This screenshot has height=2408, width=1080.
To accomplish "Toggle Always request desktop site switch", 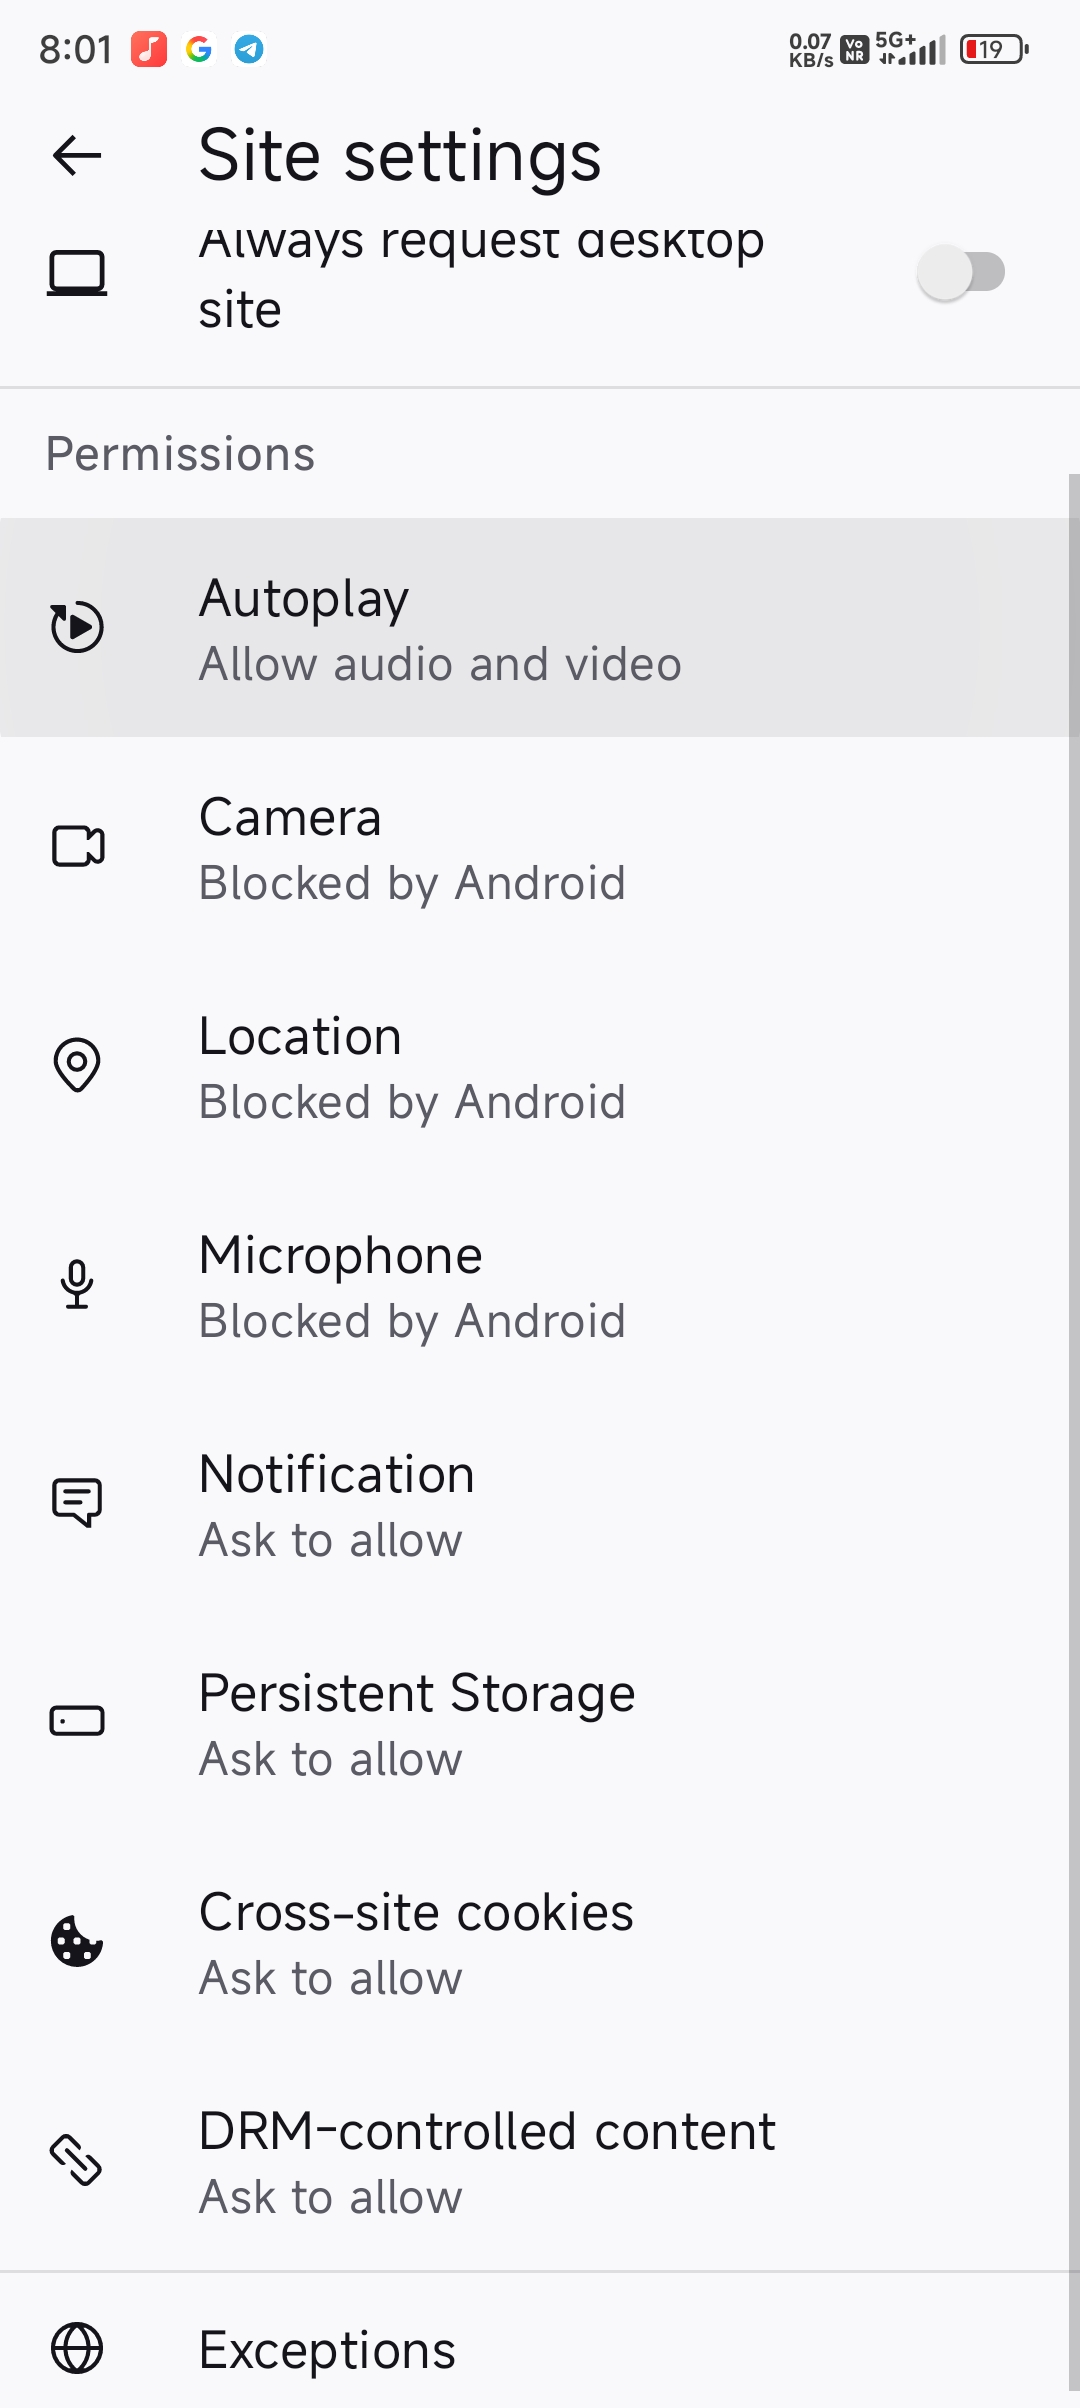I will click(x=961, y=272).
